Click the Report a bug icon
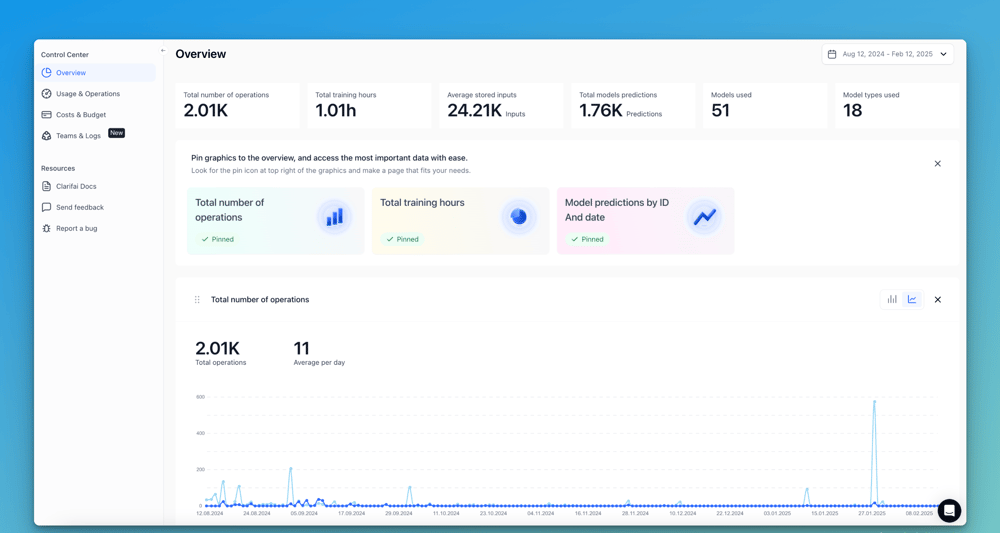1000x533 pixels. (47, 229)
